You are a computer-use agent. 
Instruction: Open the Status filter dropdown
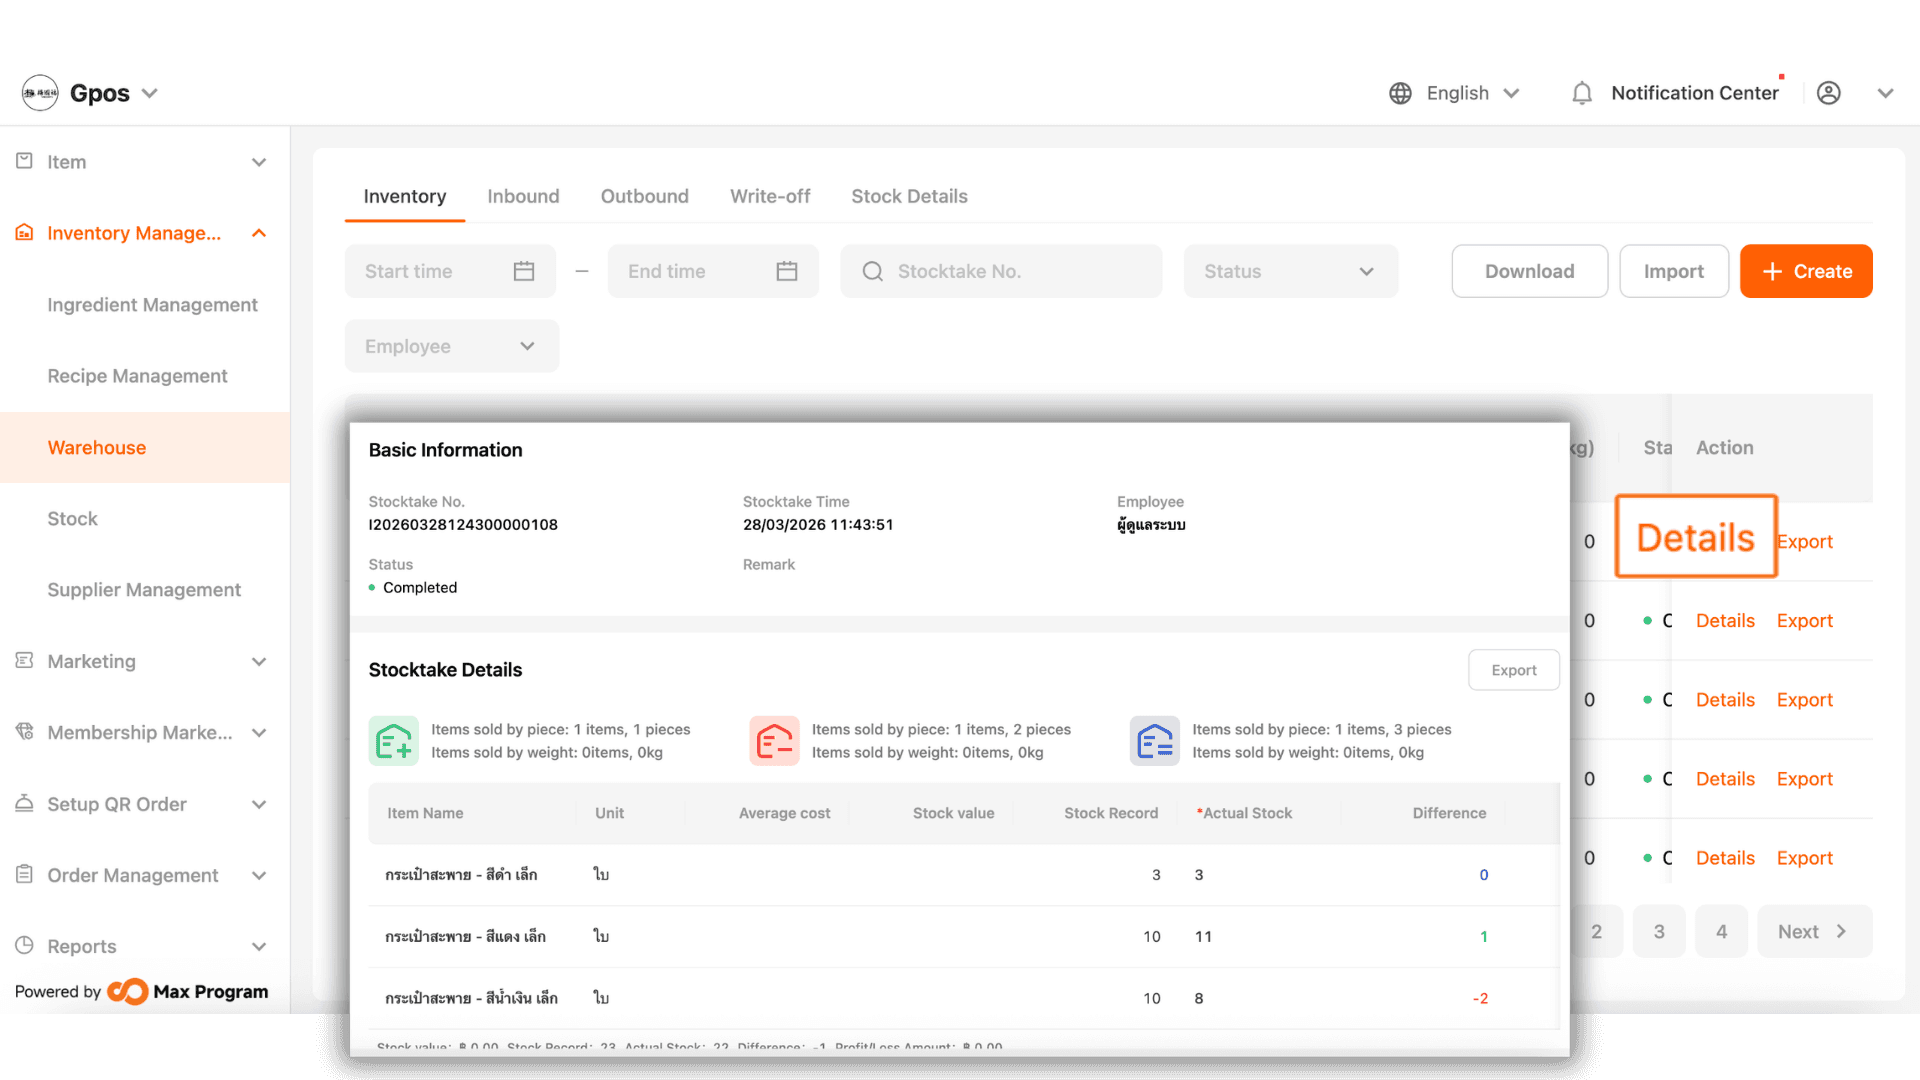point(1290,271)
